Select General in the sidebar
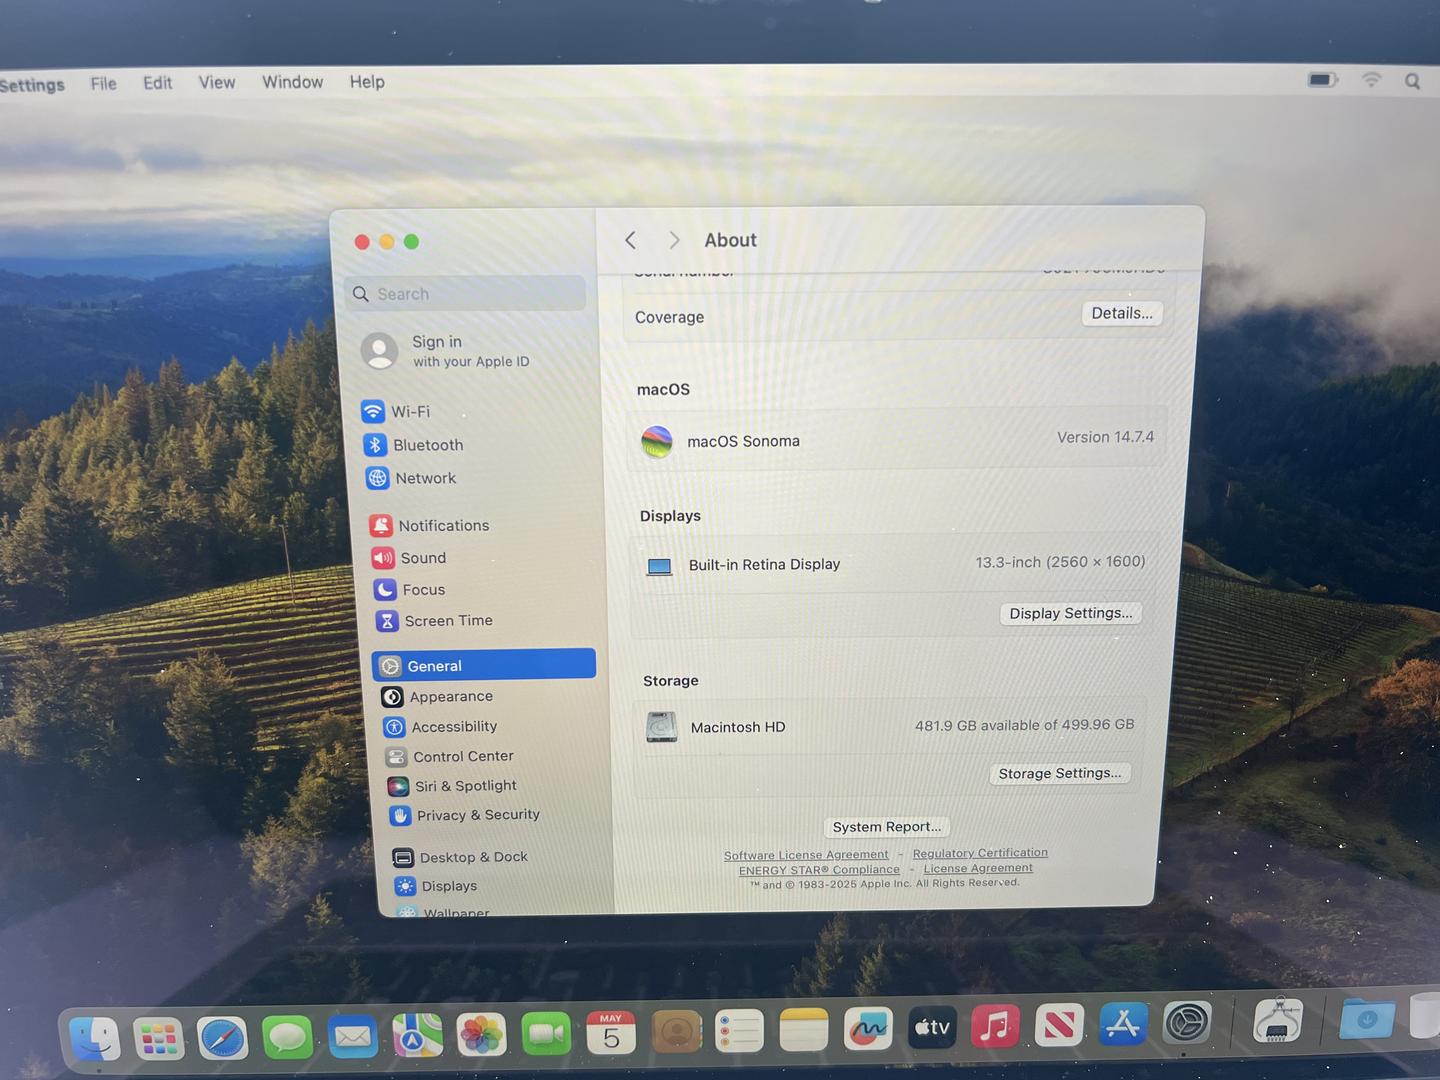The width and height of the screenshot is (1440, 1080). click(x=484, y=665)
